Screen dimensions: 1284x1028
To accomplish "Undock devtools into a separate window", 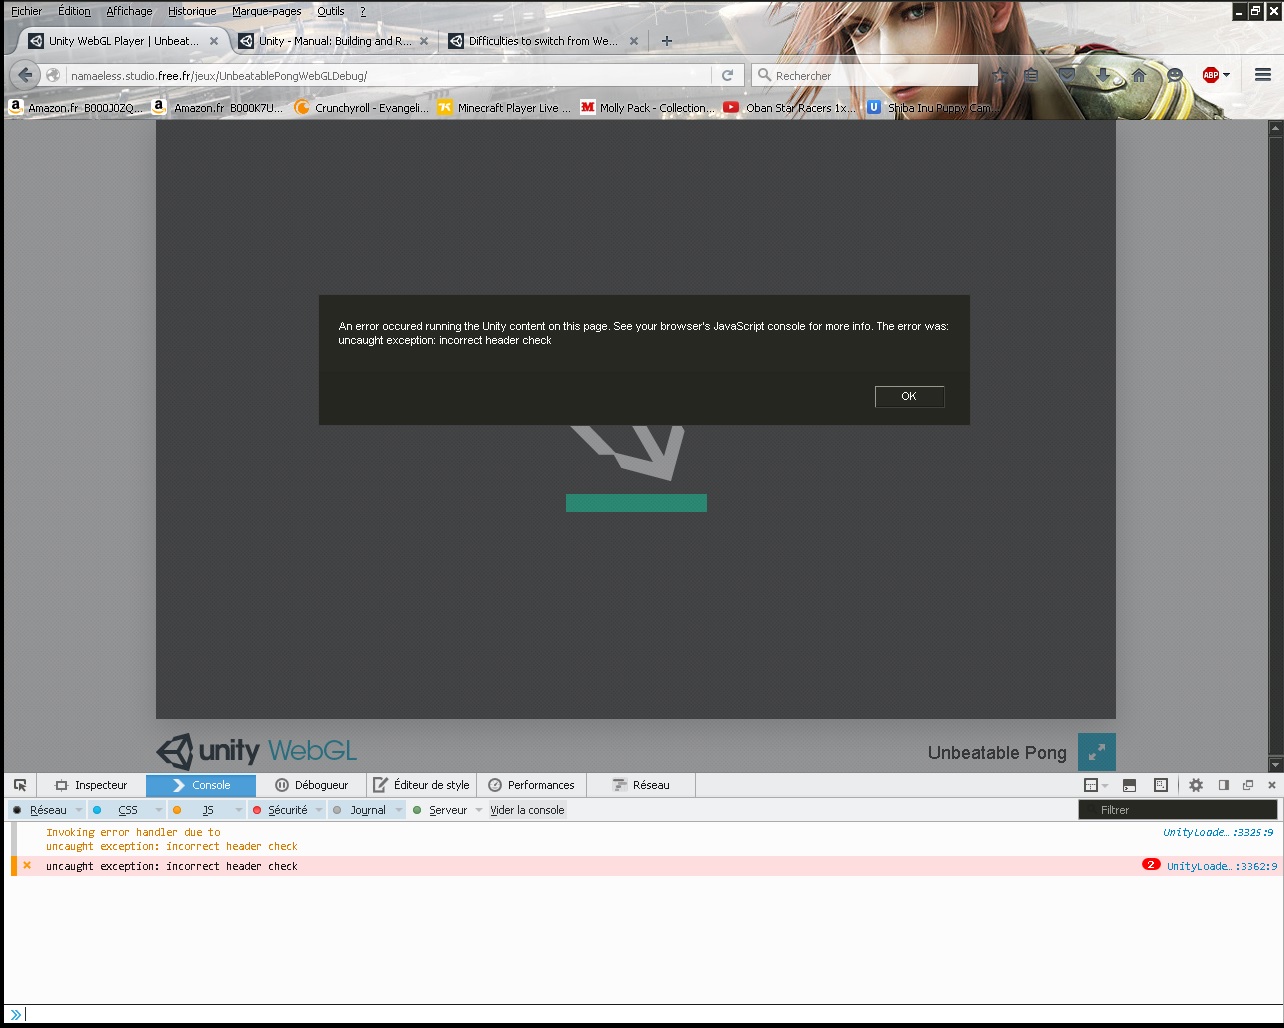I will (x=1247, y=785).
